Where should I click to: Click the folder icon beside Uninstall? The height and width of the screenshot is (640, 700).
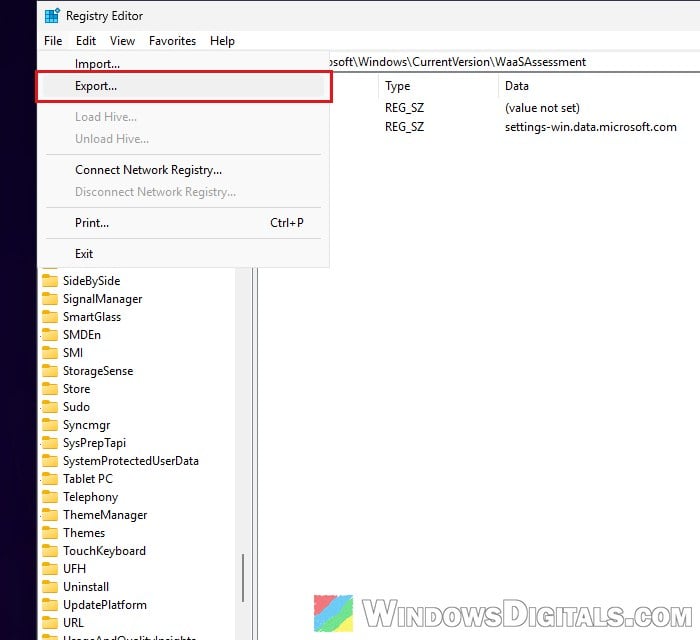[x=50, y=587]
